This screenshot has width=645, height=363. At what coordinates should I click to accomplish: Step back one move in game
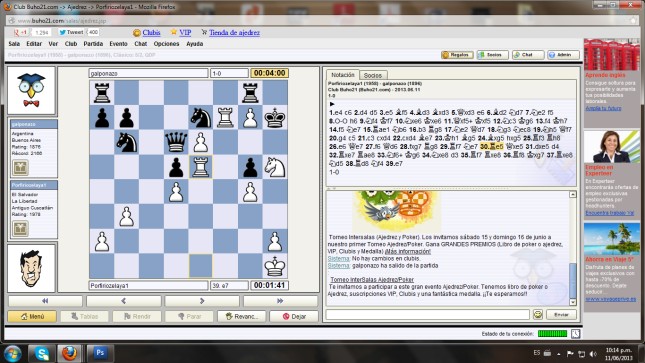pyautogui.click(x=123, y=301)
